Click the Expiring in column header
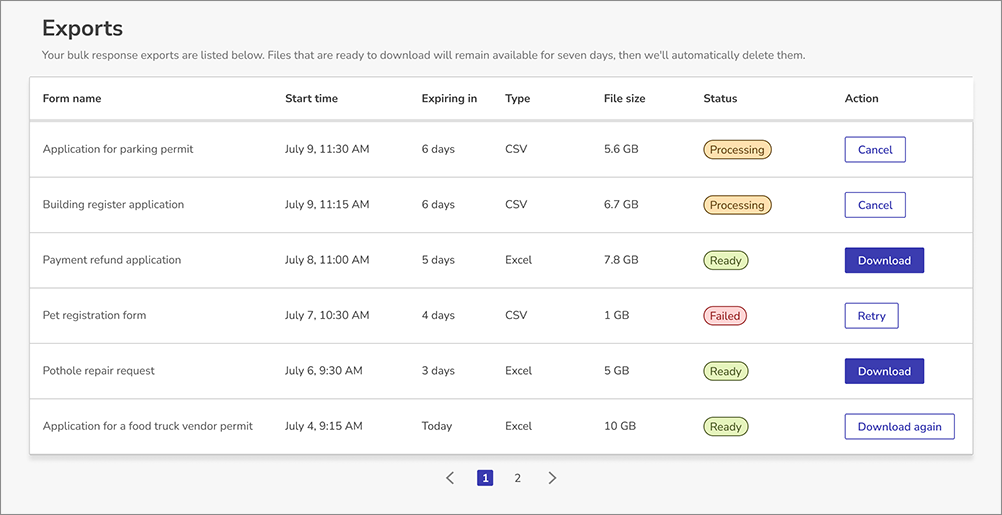 coord(449,99)
